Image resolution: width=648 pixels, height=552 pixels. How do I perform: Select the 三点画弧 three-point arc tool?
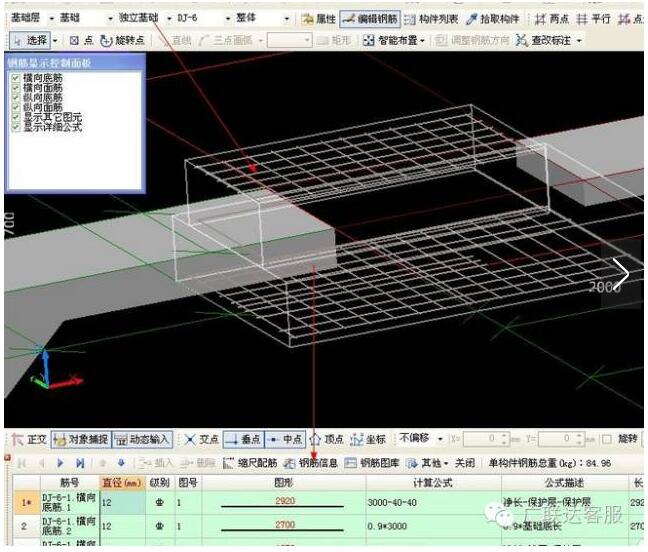click(x=226, y=40)
